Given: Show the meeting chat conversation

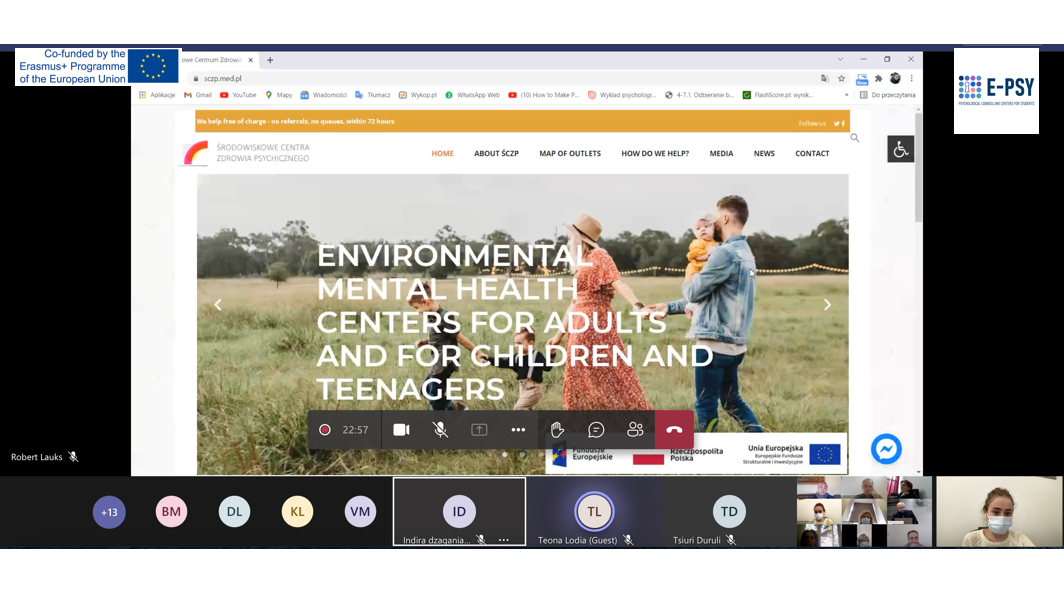Looking at the screenshot, I should [596, 430].
